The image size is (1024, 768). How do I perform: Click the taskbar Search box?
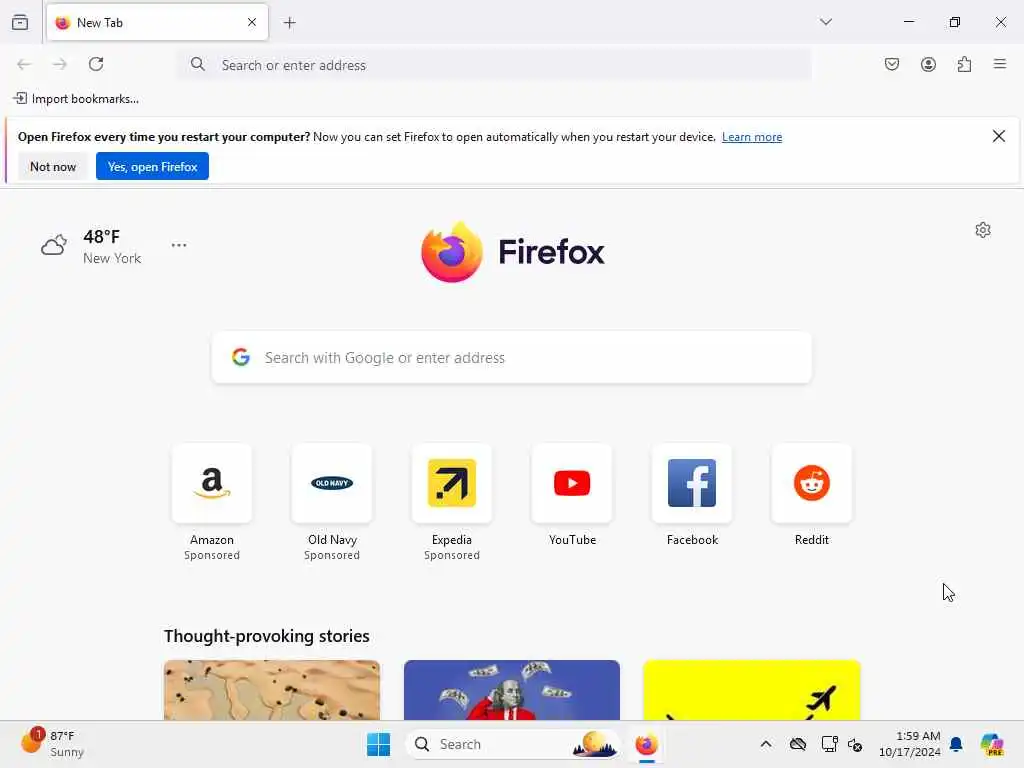[x=512, y=744]
